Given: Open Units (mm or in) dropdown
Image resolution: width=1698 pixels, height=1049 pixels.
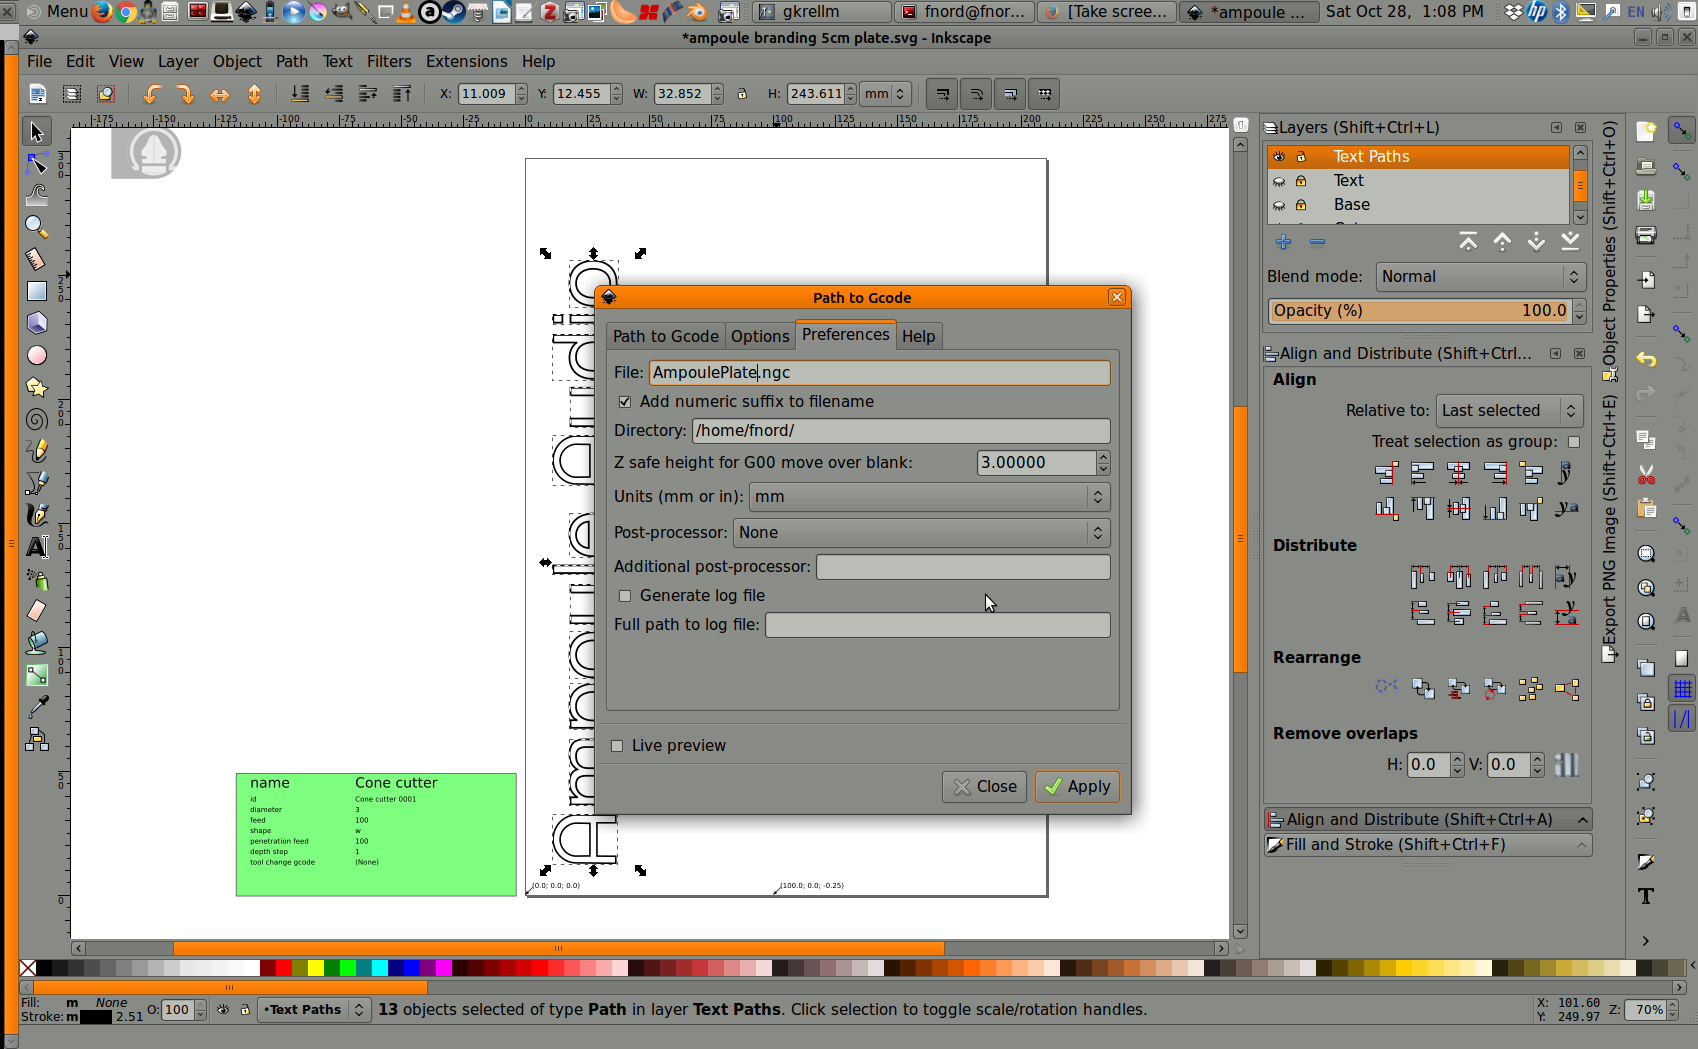Looking at the screenshot, I should 929,497.
